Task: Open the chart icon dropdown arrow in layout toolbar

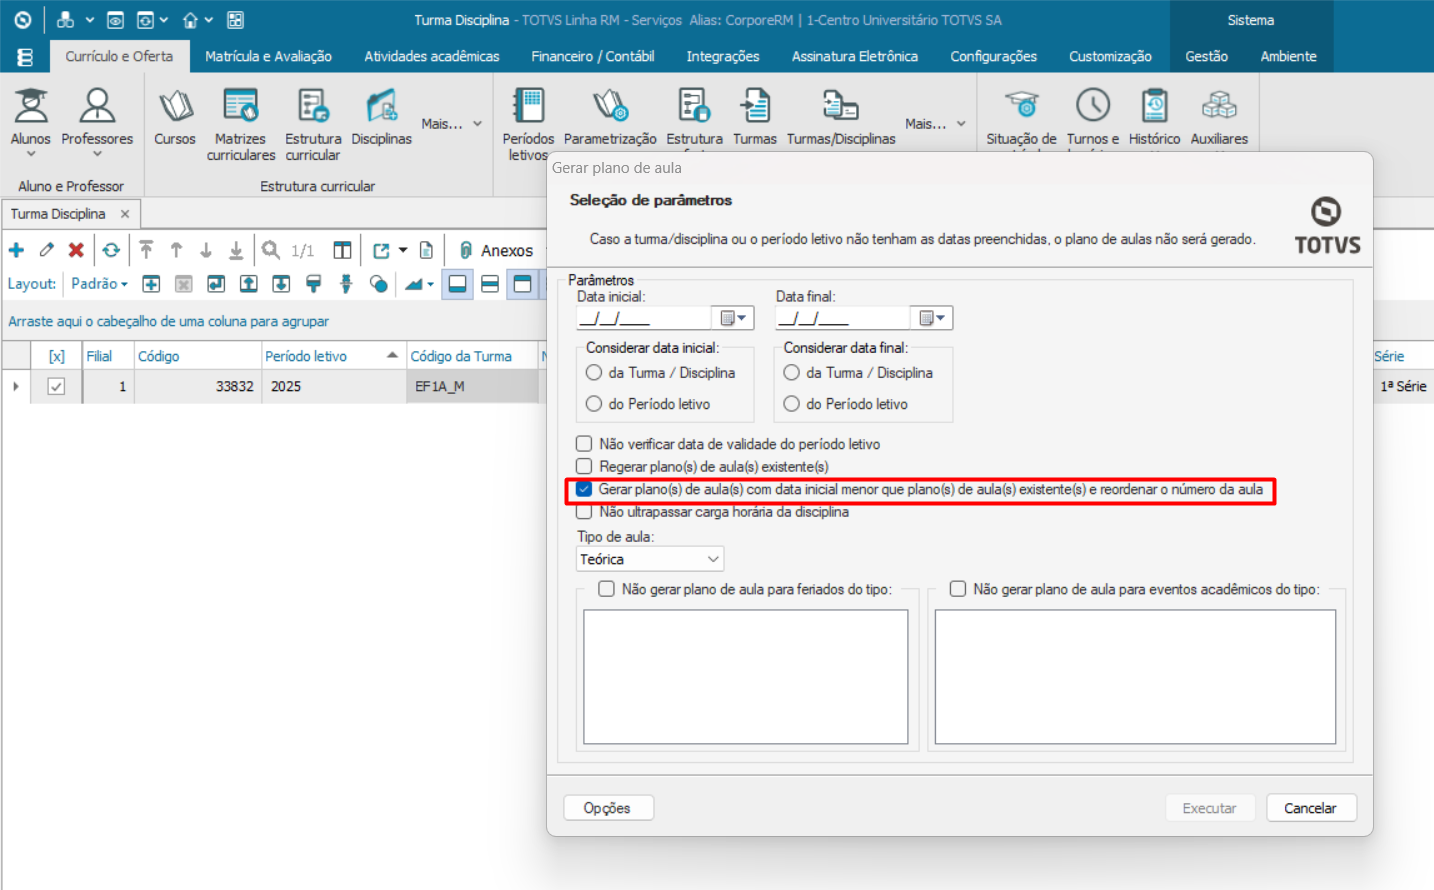Action: pos(431,284)
